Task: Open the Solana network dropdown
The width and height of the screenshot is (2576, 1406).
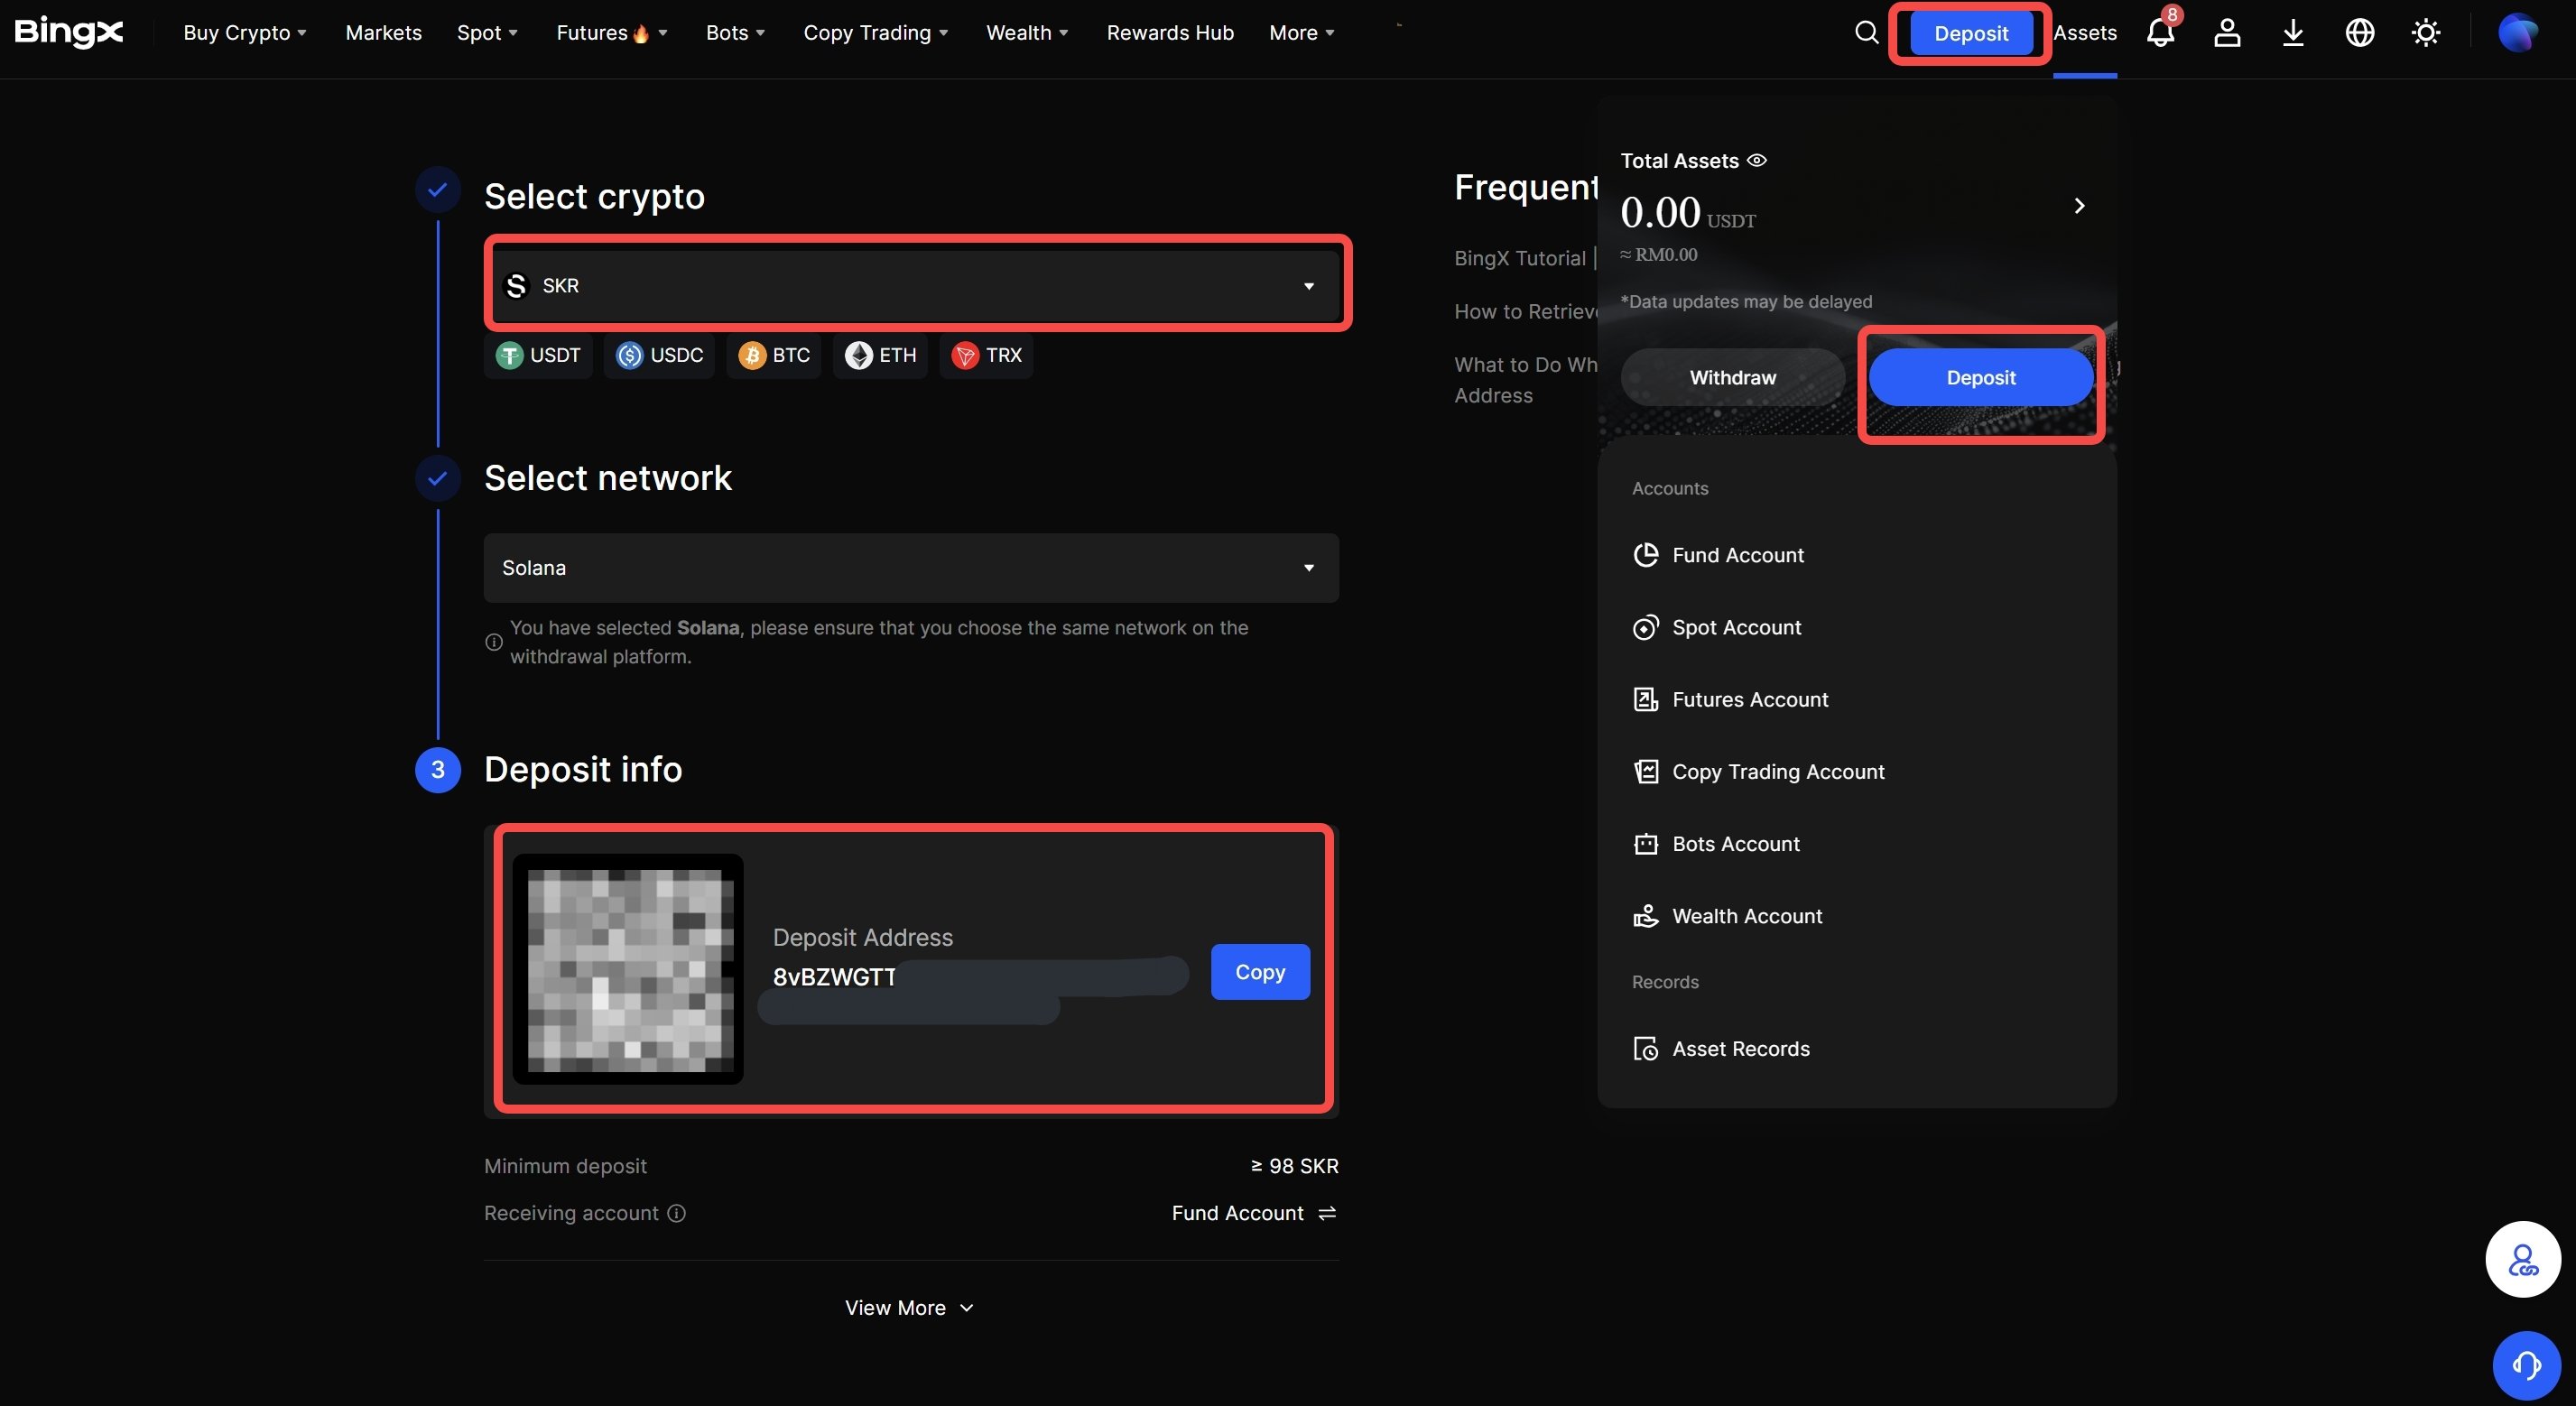Action: point(911,568)
